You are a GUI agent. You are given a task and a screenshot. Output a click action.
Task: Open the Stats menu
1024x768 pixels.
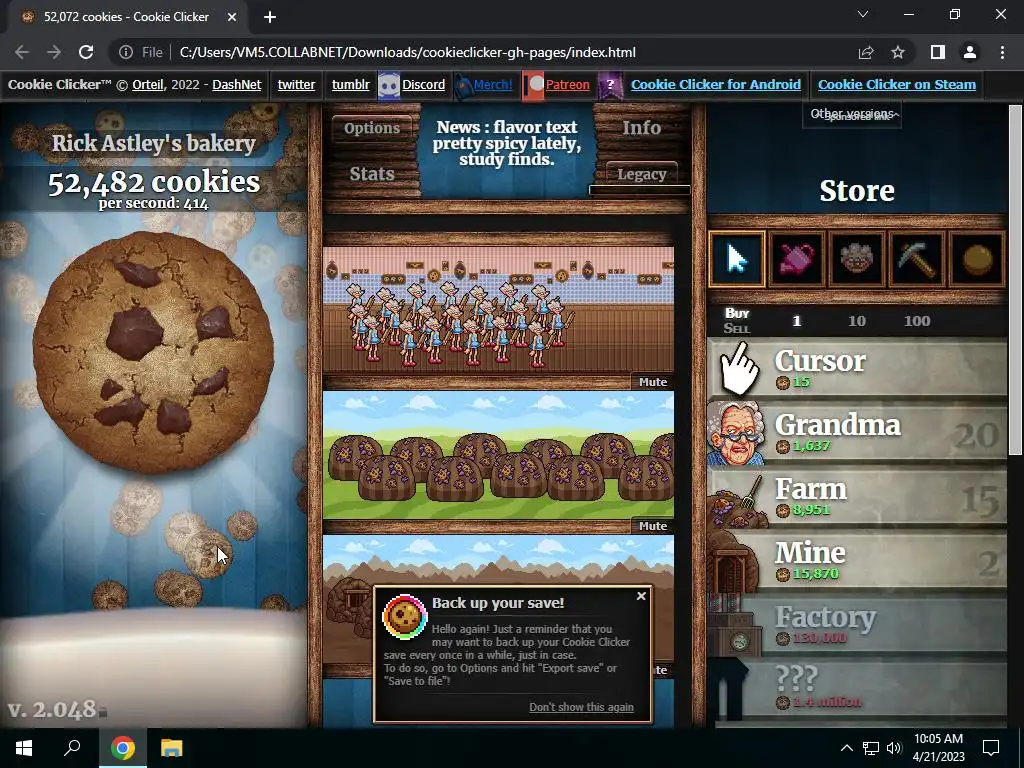372,174
